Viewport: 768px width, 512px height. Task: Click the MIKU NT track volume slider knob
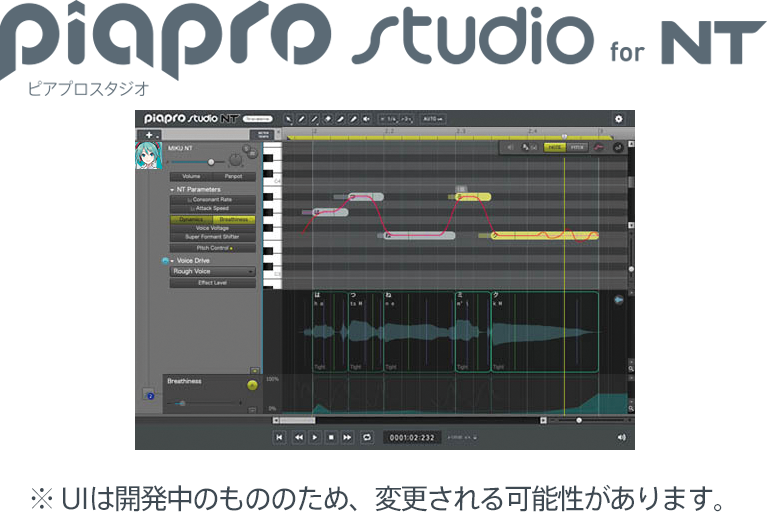click(x=211, y=162)
